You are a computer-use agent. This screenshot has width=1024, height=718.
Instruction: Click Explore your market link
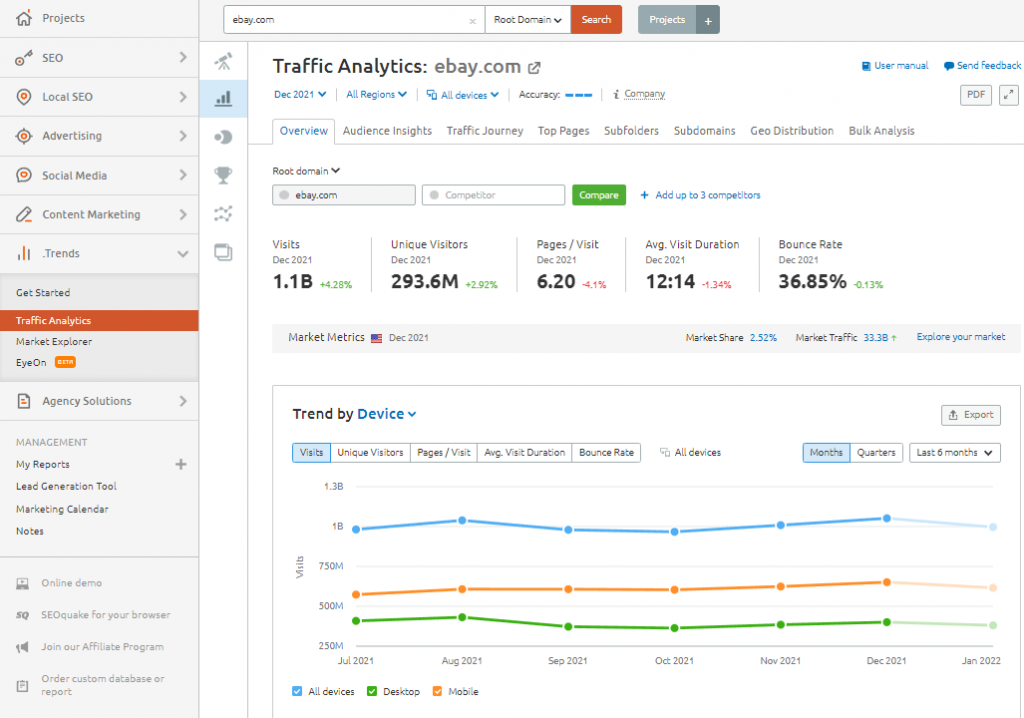click(961, 337)
